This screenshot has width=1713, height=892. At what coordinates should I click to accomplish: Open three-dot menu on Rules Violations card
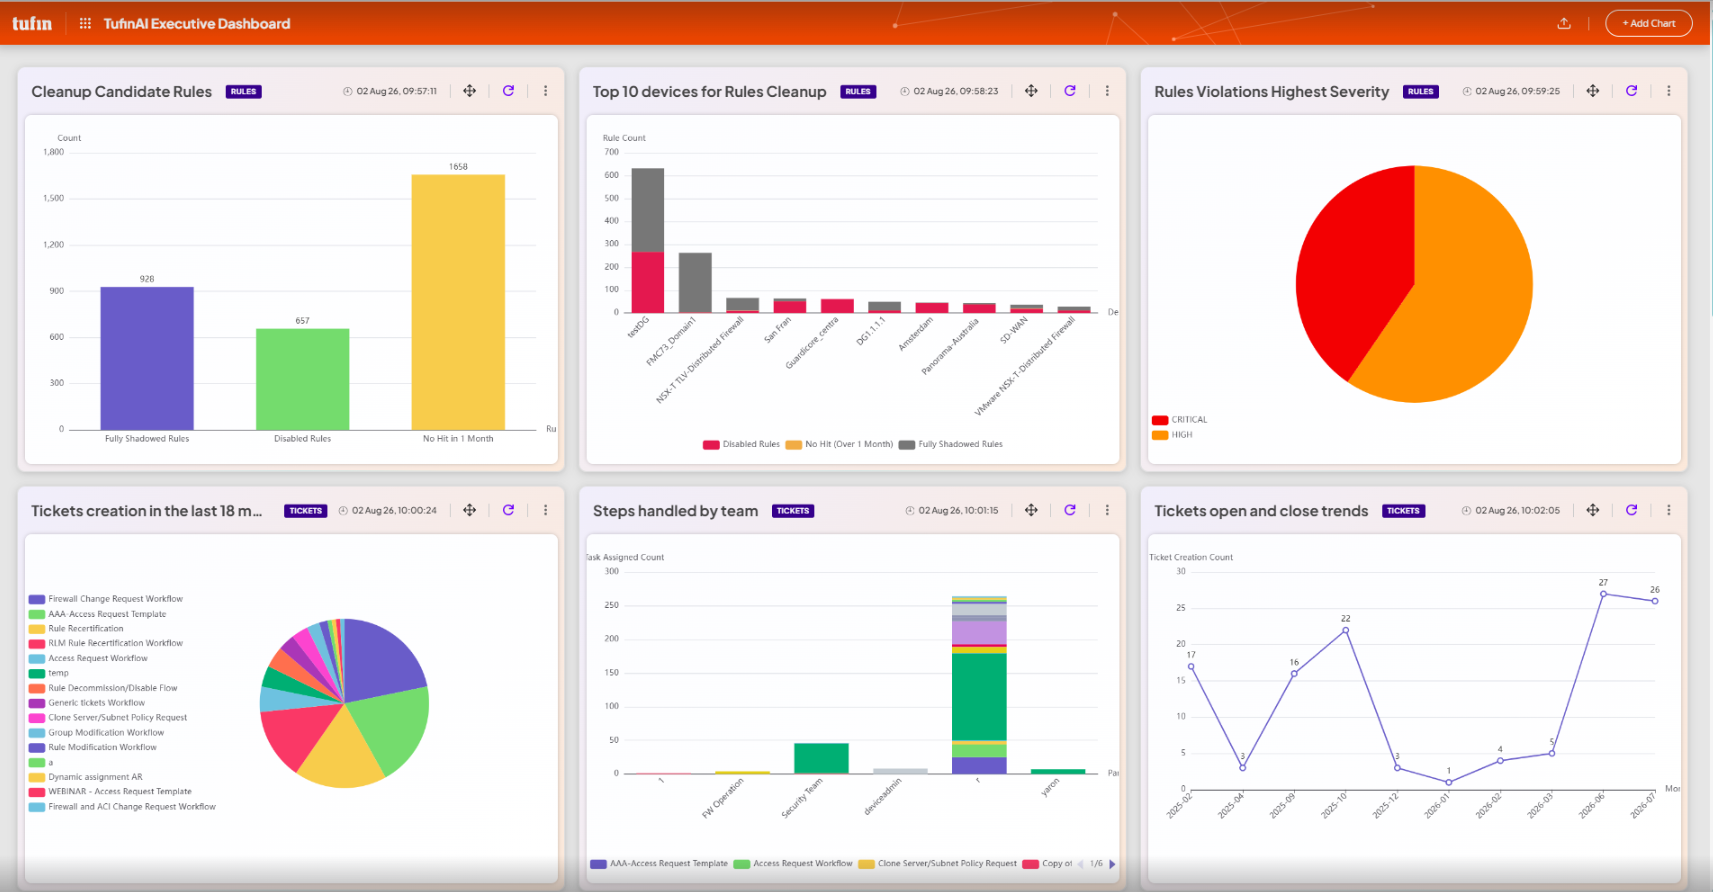pos(1668,91)
